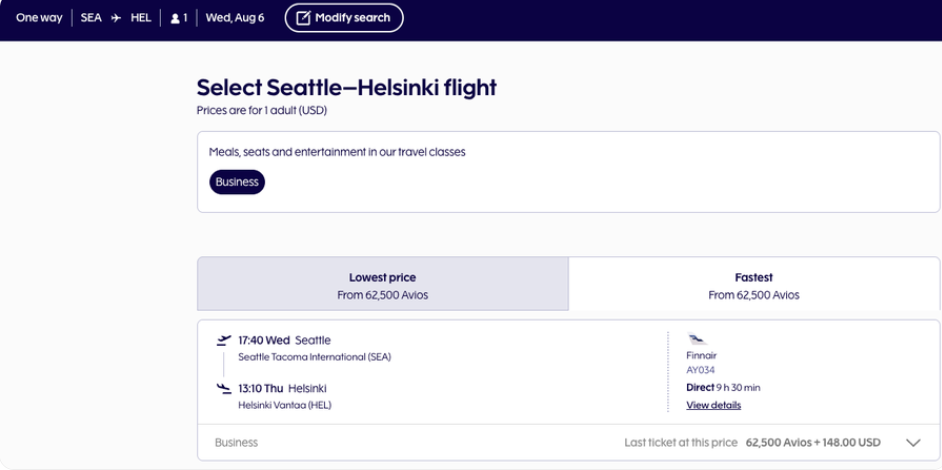
Task: Click the Finnair airline logo
Action: (697, 338)
